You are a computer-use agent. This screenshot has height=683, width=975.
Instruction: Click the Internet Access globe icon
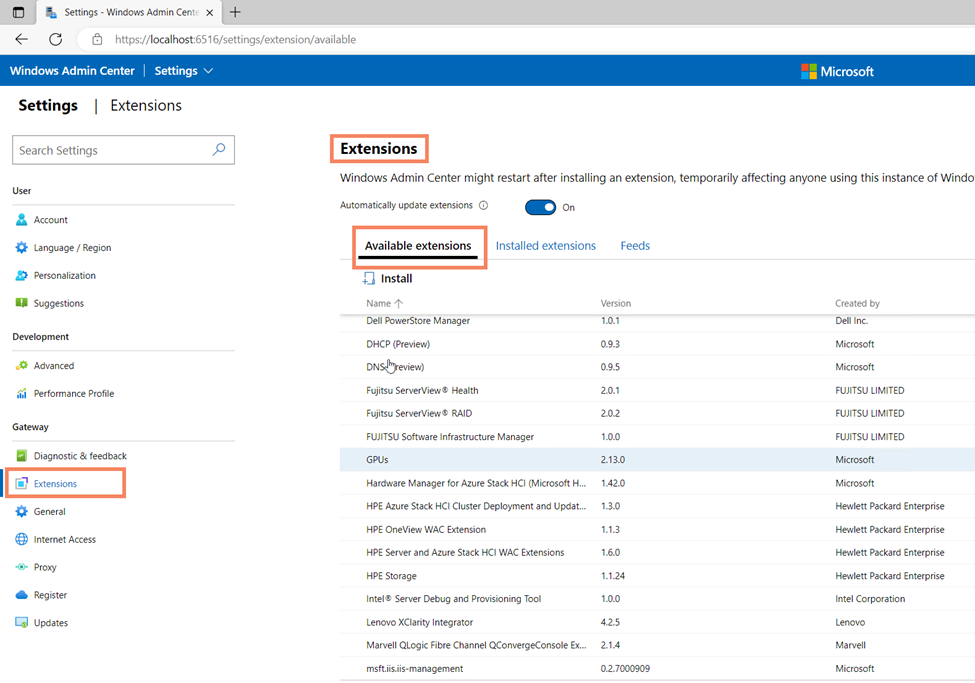pos(22,539)
